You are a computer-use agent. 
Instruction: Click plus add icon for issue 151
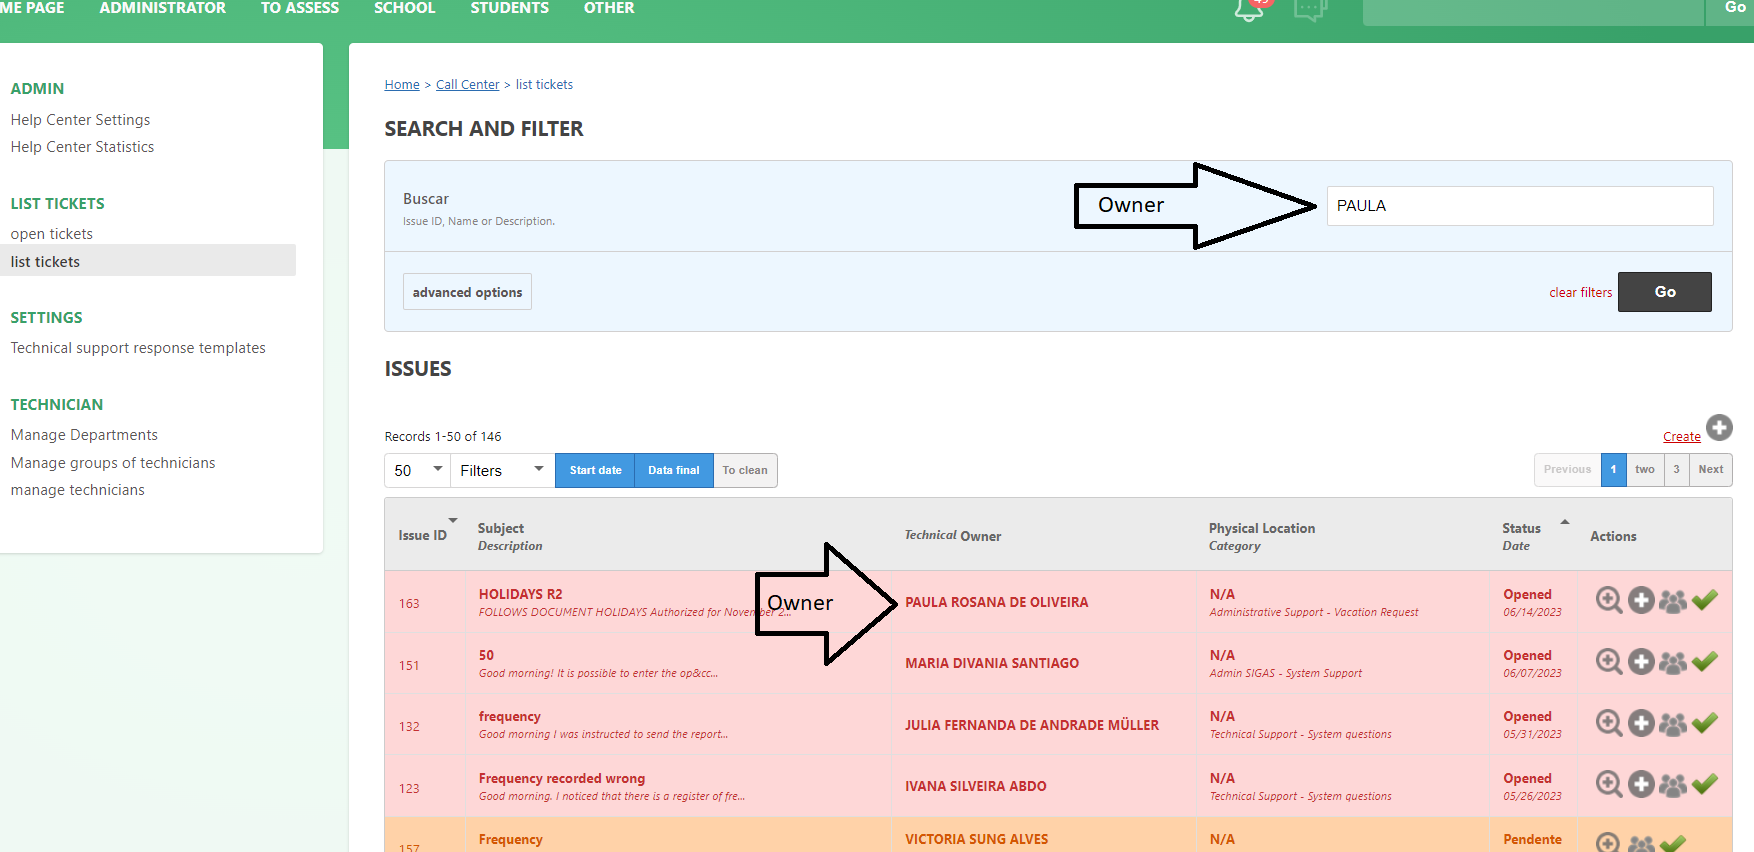pyautogui.click(x=1640, y=662)
